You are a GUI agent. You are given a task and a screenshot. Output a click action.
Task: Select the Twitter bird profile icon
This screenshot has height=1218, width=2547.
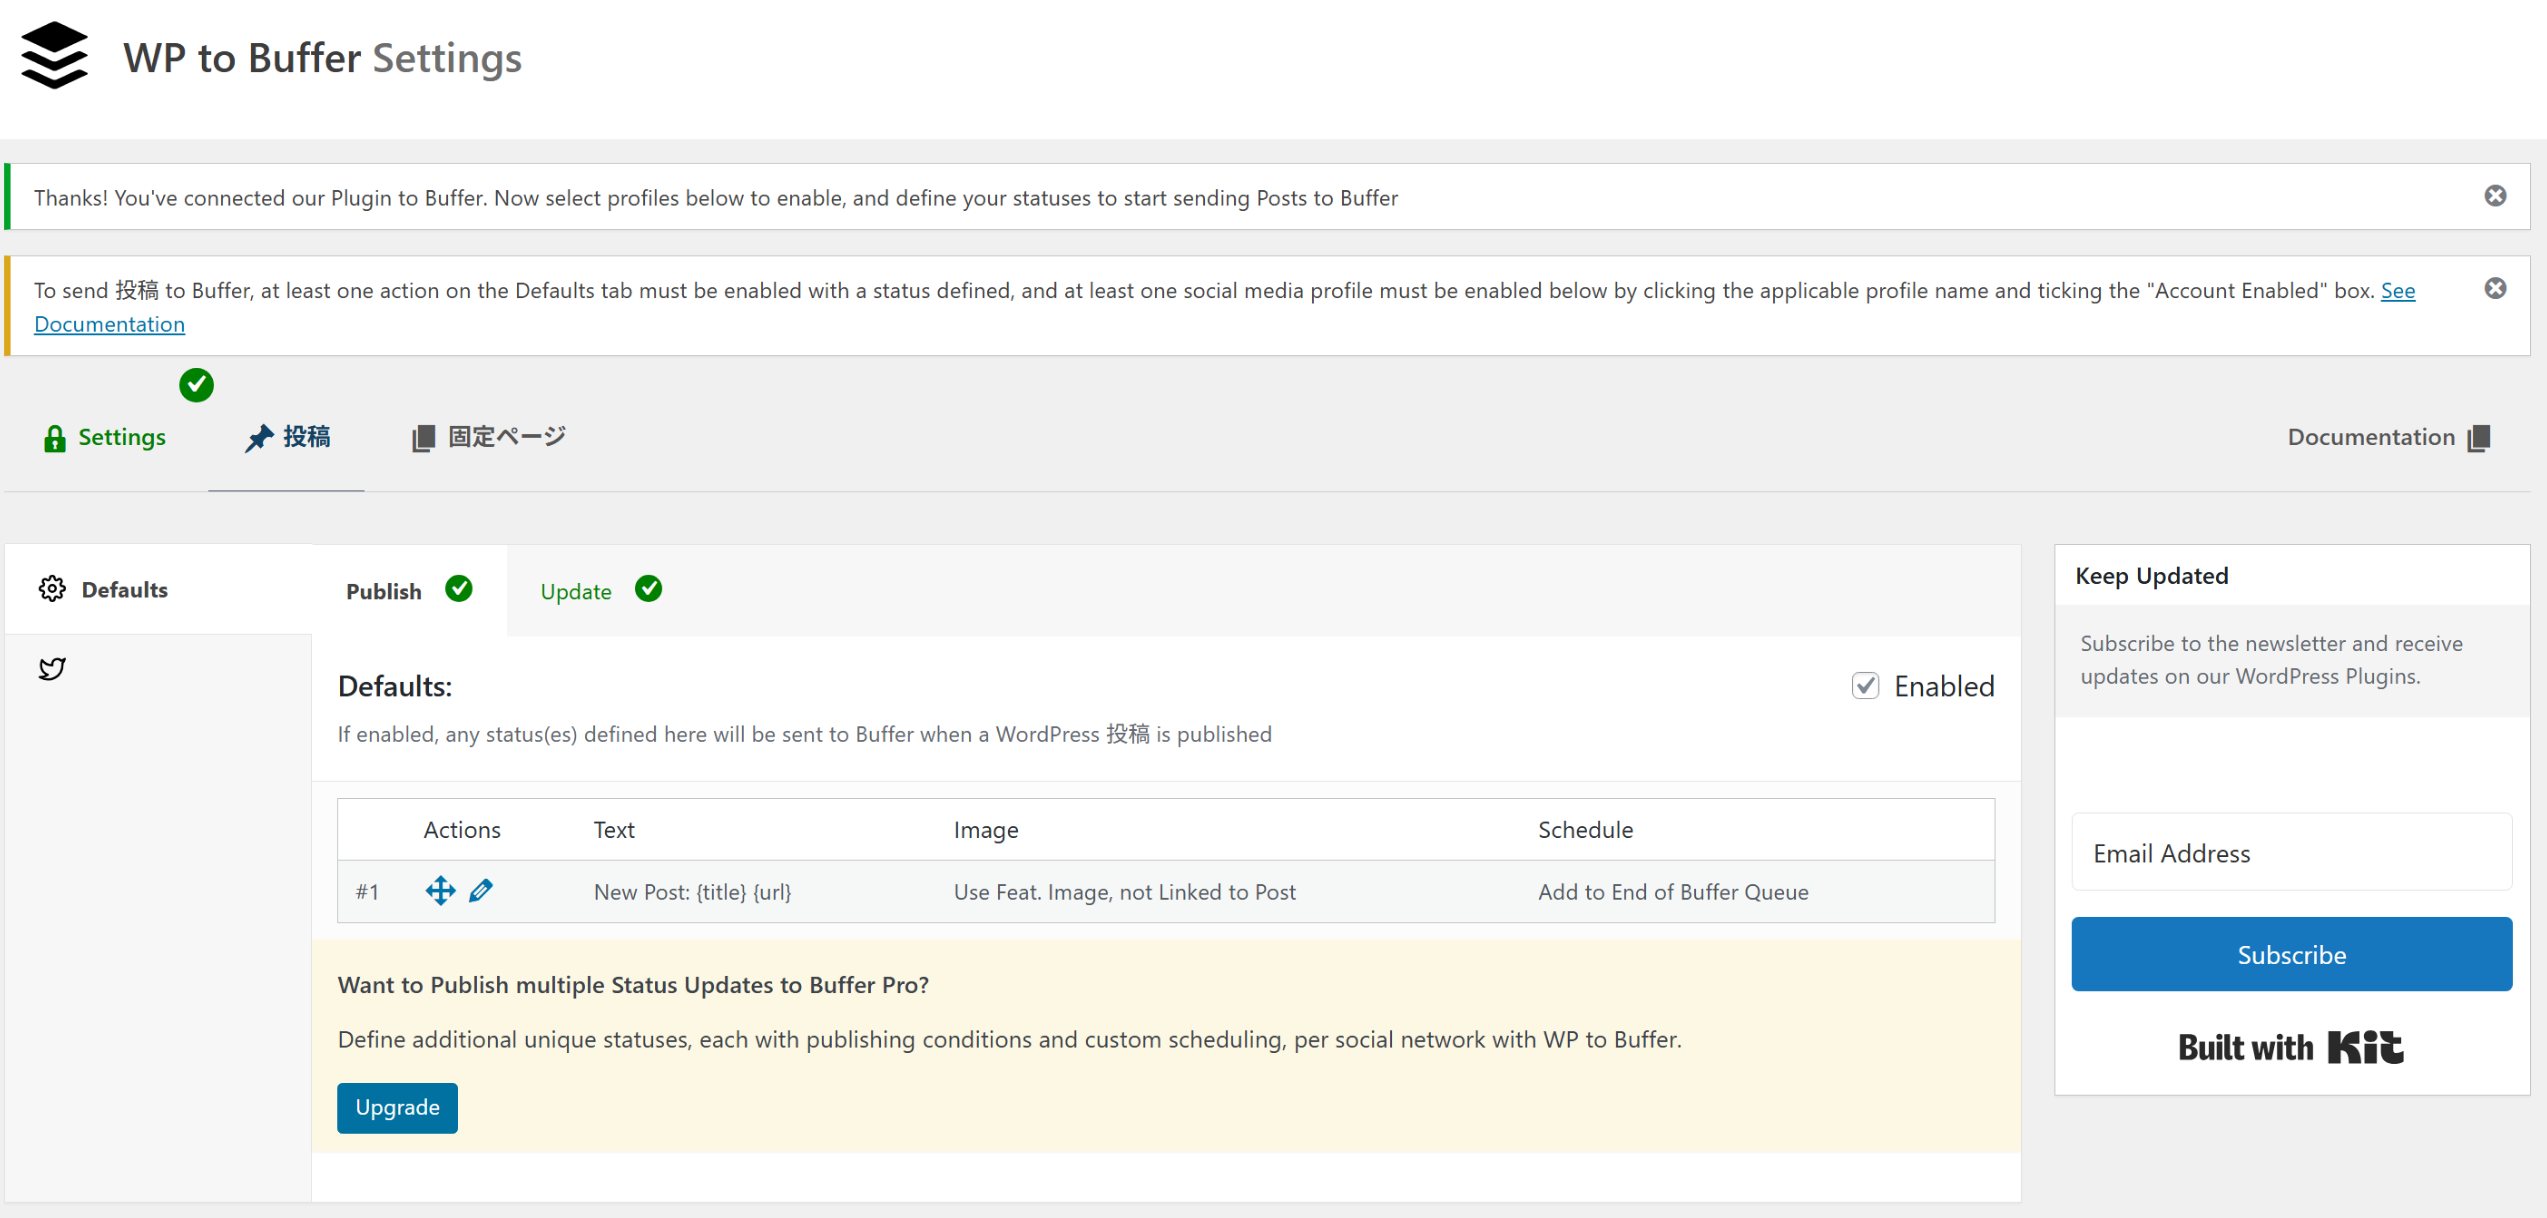point(52,668)
